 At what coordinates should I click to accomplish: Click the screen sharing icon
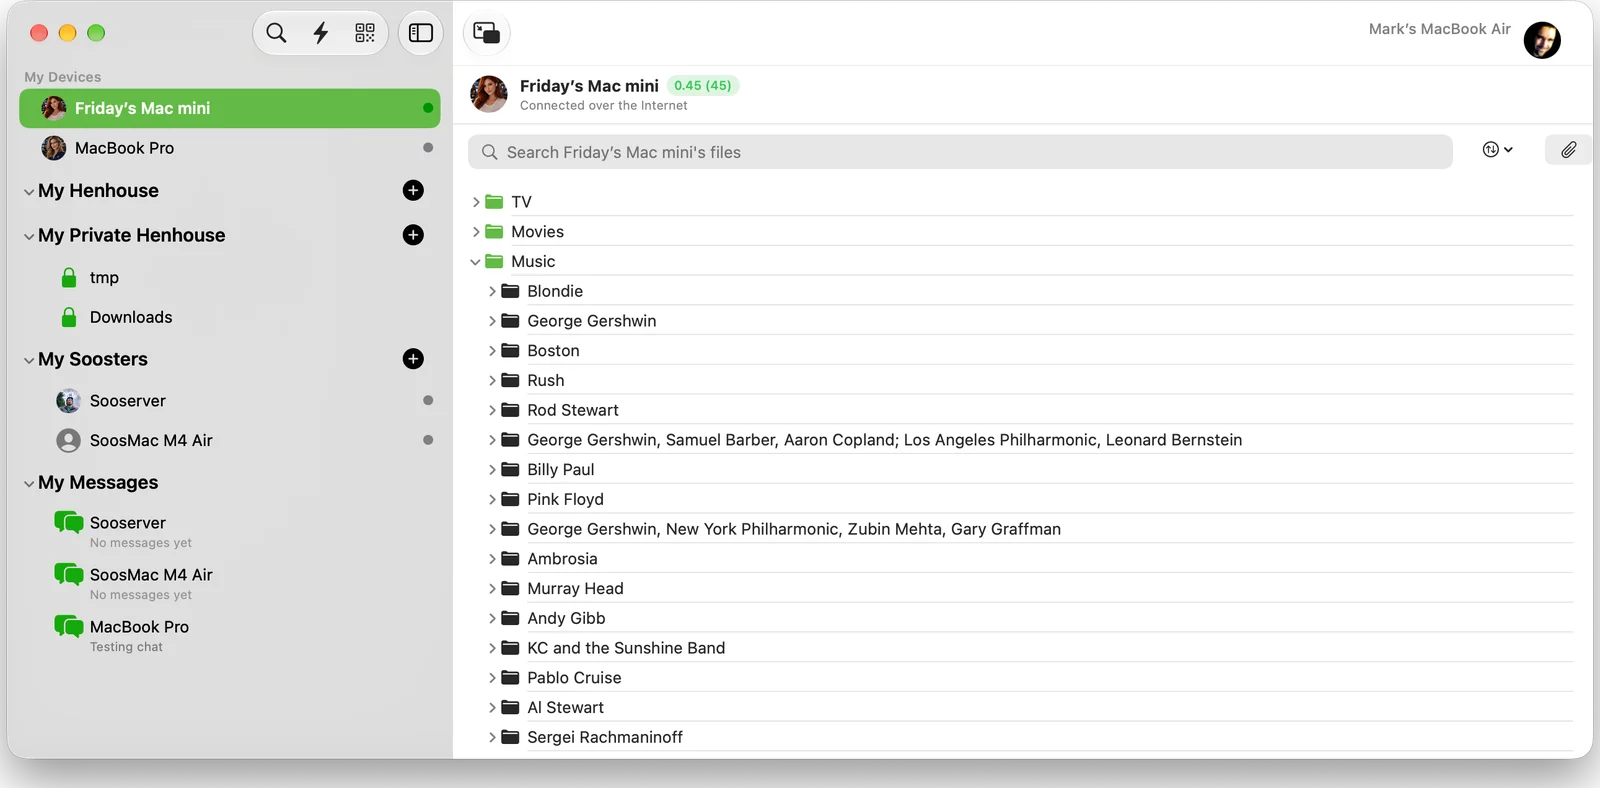[487, 33]
